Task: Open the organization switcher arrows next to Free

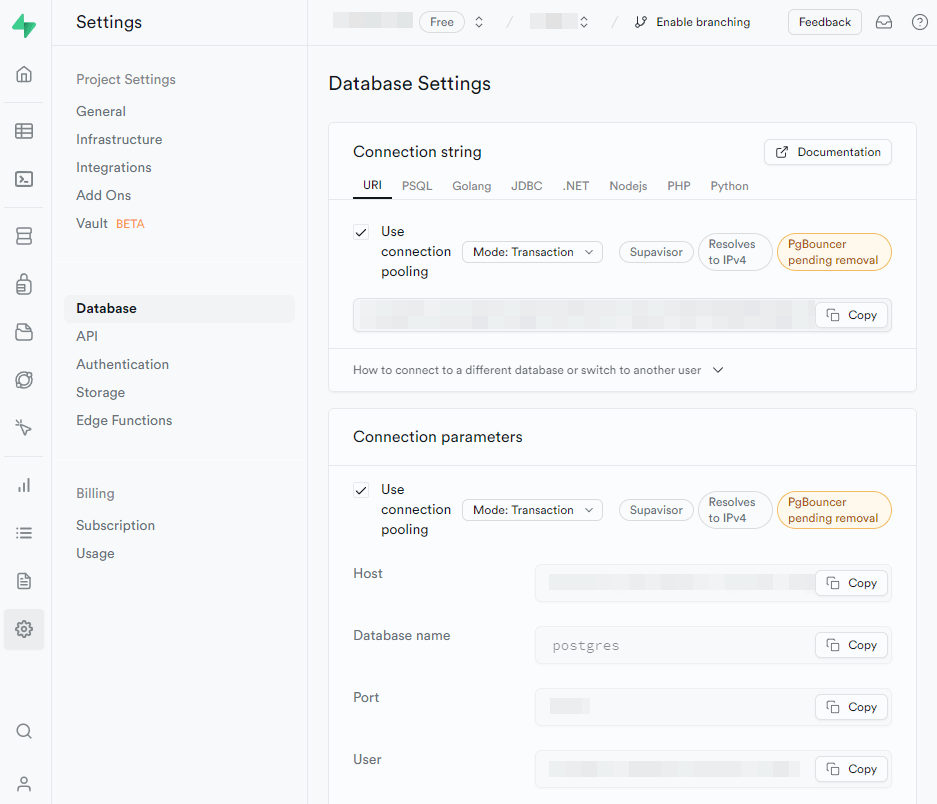Action: [479, 22]
